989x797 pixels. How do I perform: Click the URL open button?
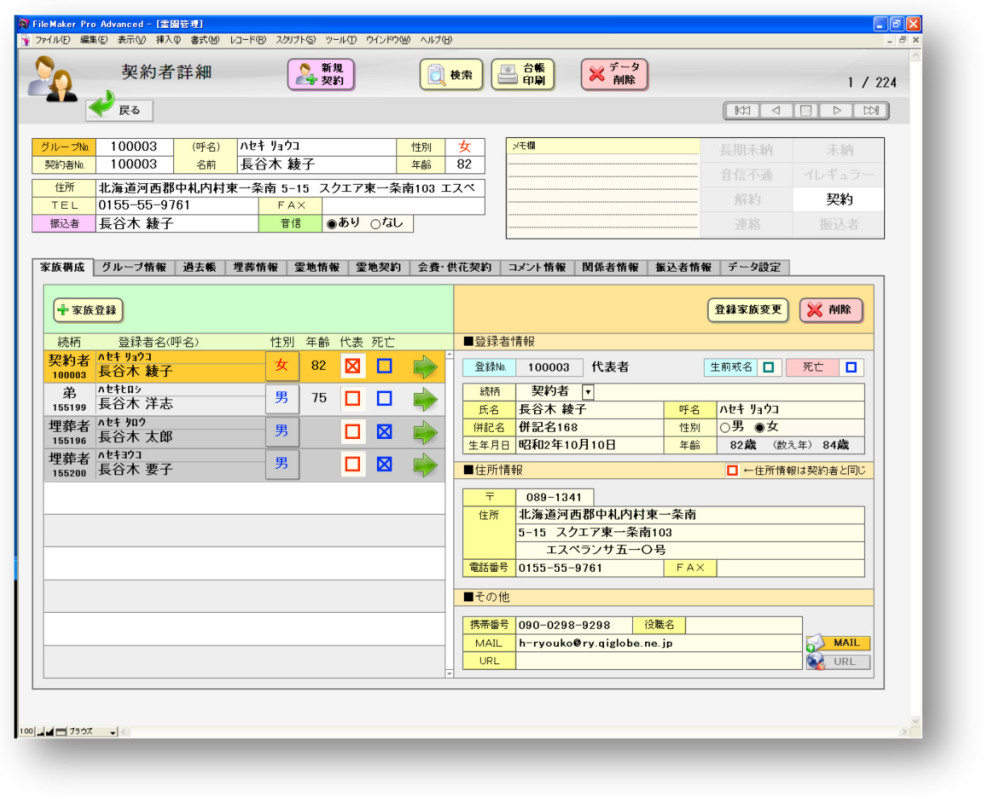coord(838,662)
